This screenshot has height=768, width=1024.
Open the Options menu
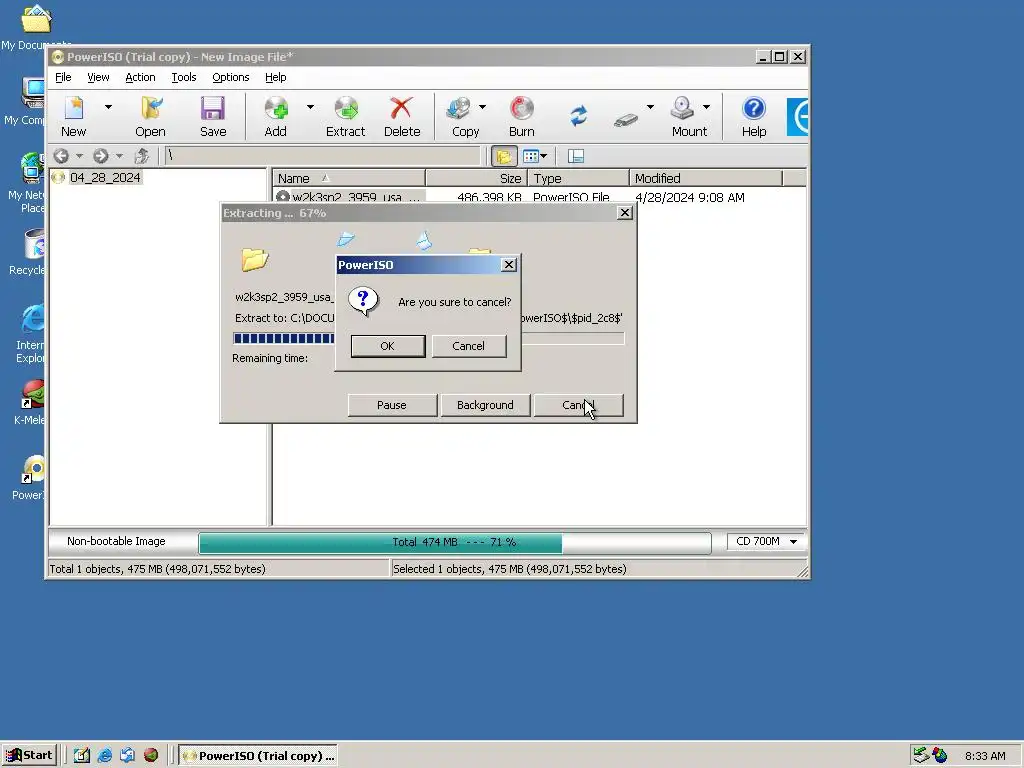coord(231,77)
